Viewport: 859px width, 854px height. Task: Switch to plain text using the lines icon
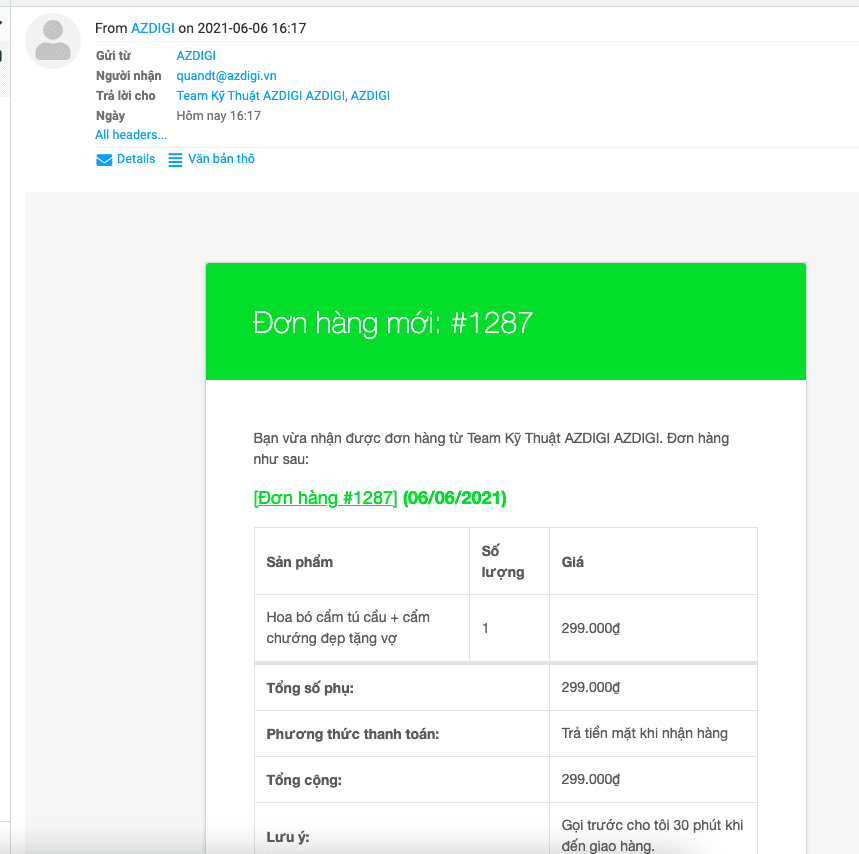click(x=174, y=159)
